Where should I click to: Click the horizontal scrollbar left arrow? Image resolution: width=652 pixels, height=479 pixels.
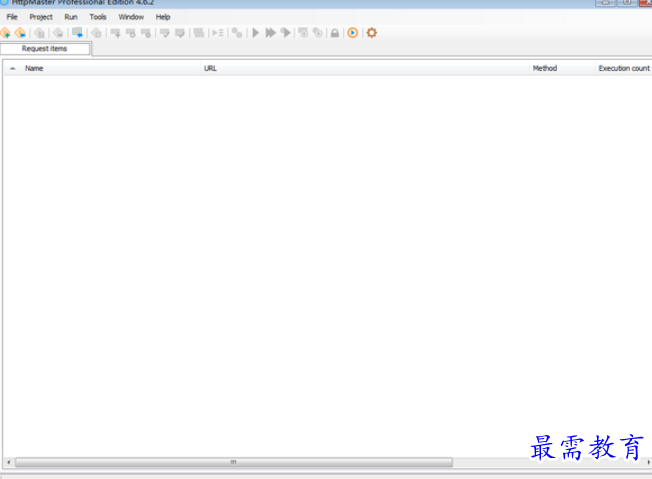pos(9,462)
